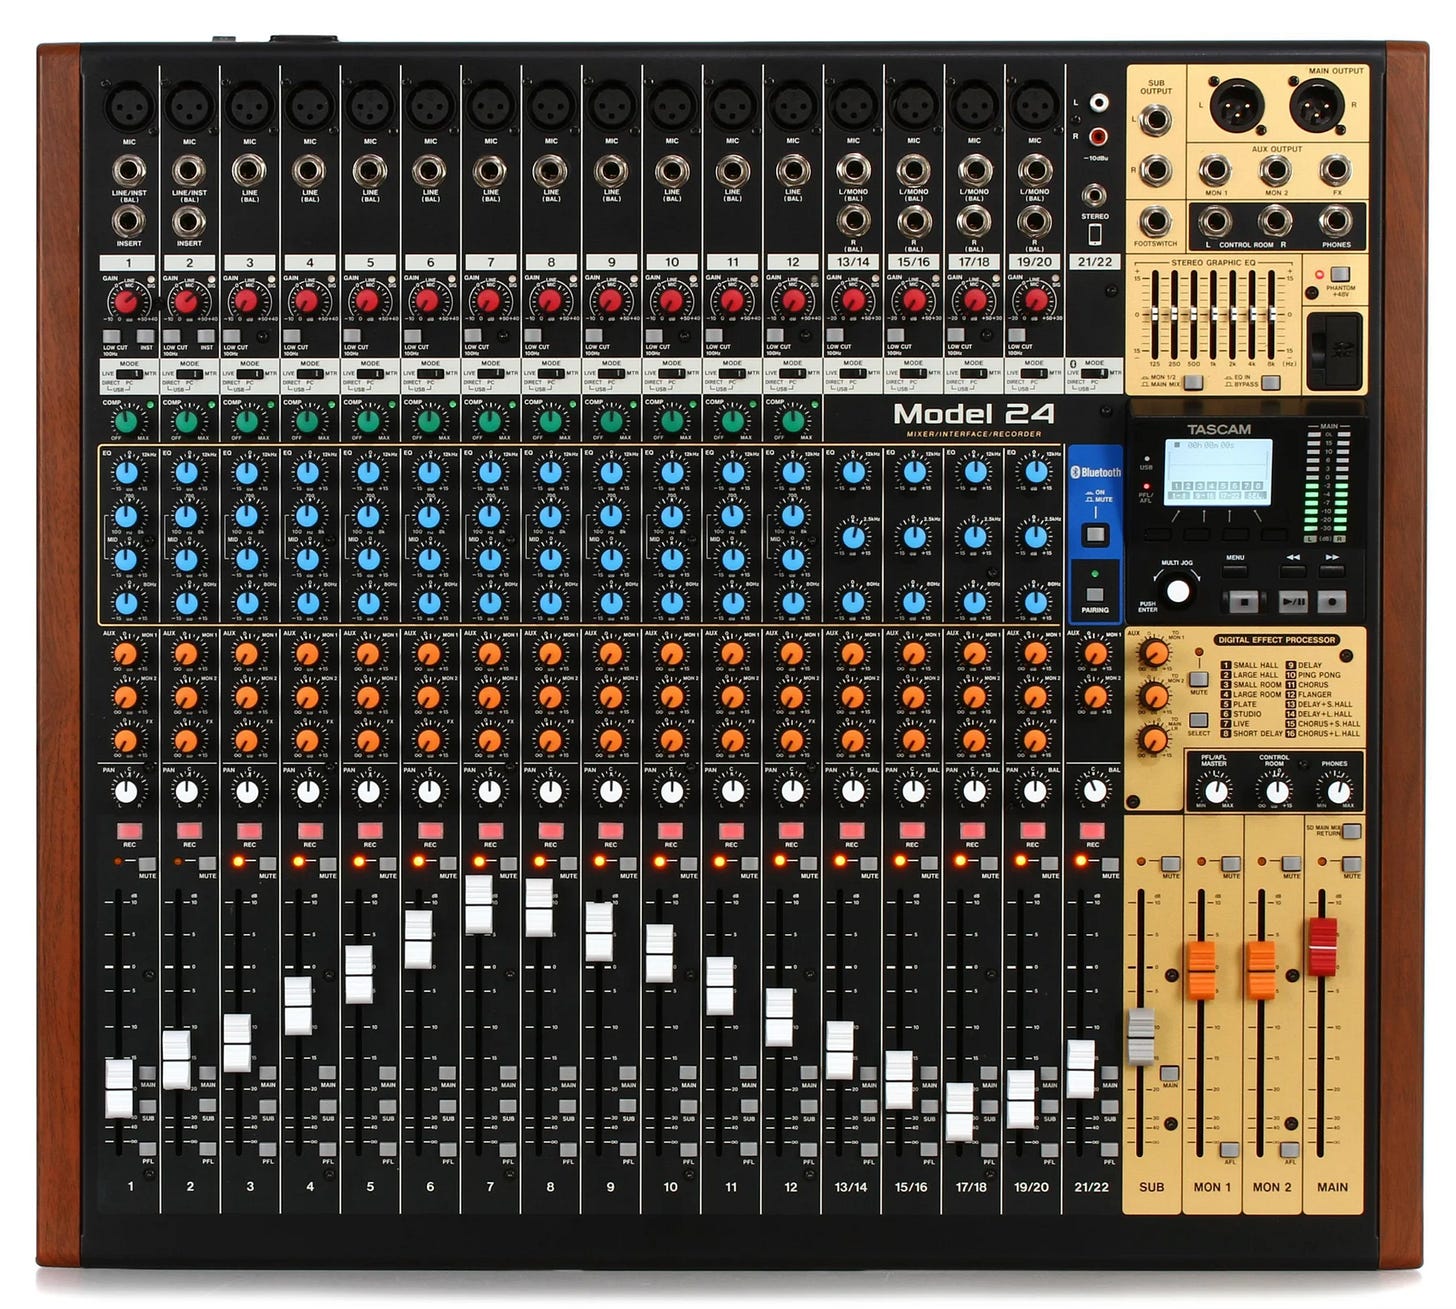This screenshot has height=1309, width=1456.
Task: Hit the record transport button with the dot
Action: tap(1332, 601)
